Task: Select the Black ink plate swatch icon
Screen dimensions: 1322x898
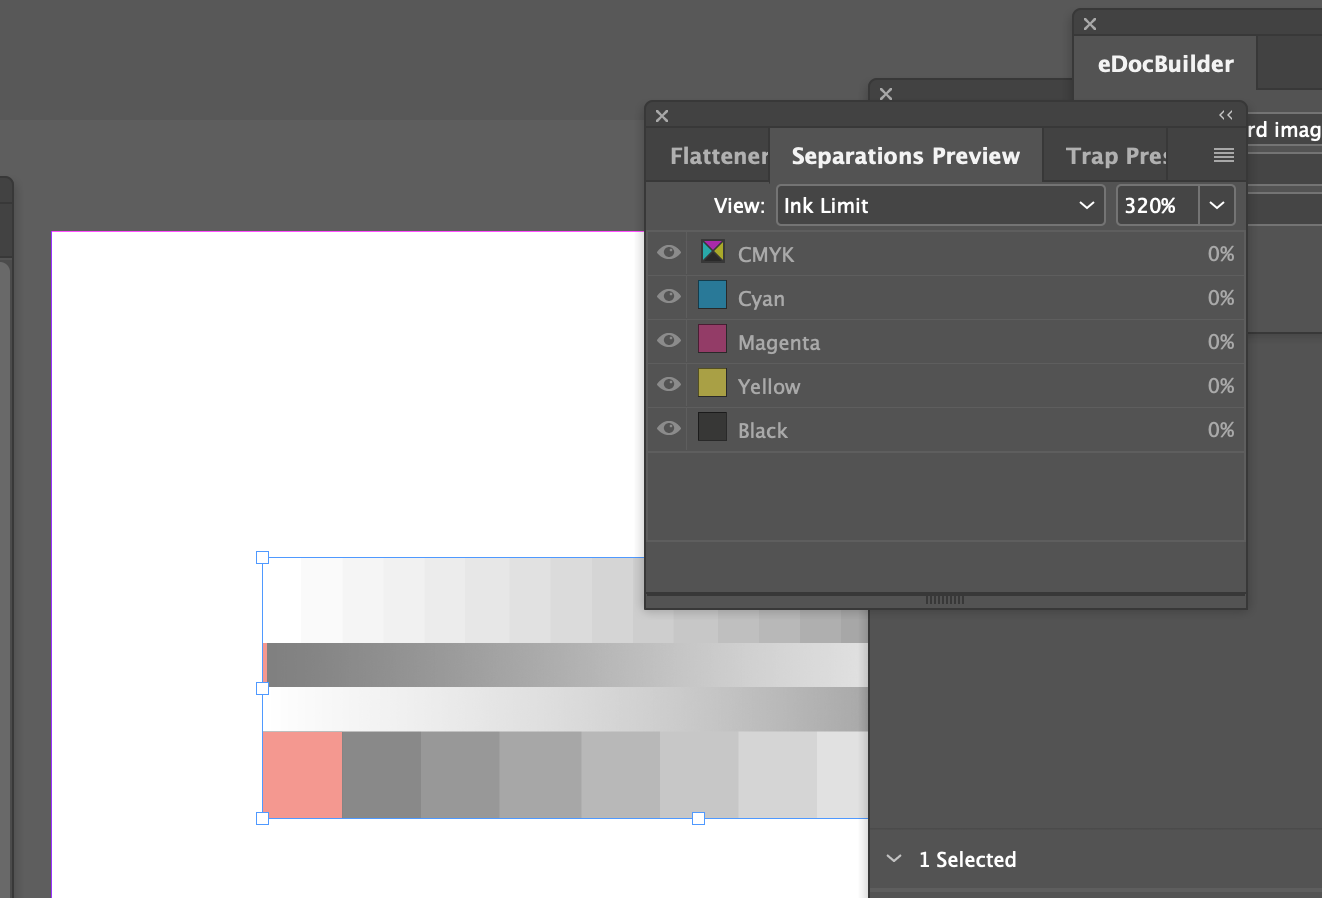Action: pos(712,428)
